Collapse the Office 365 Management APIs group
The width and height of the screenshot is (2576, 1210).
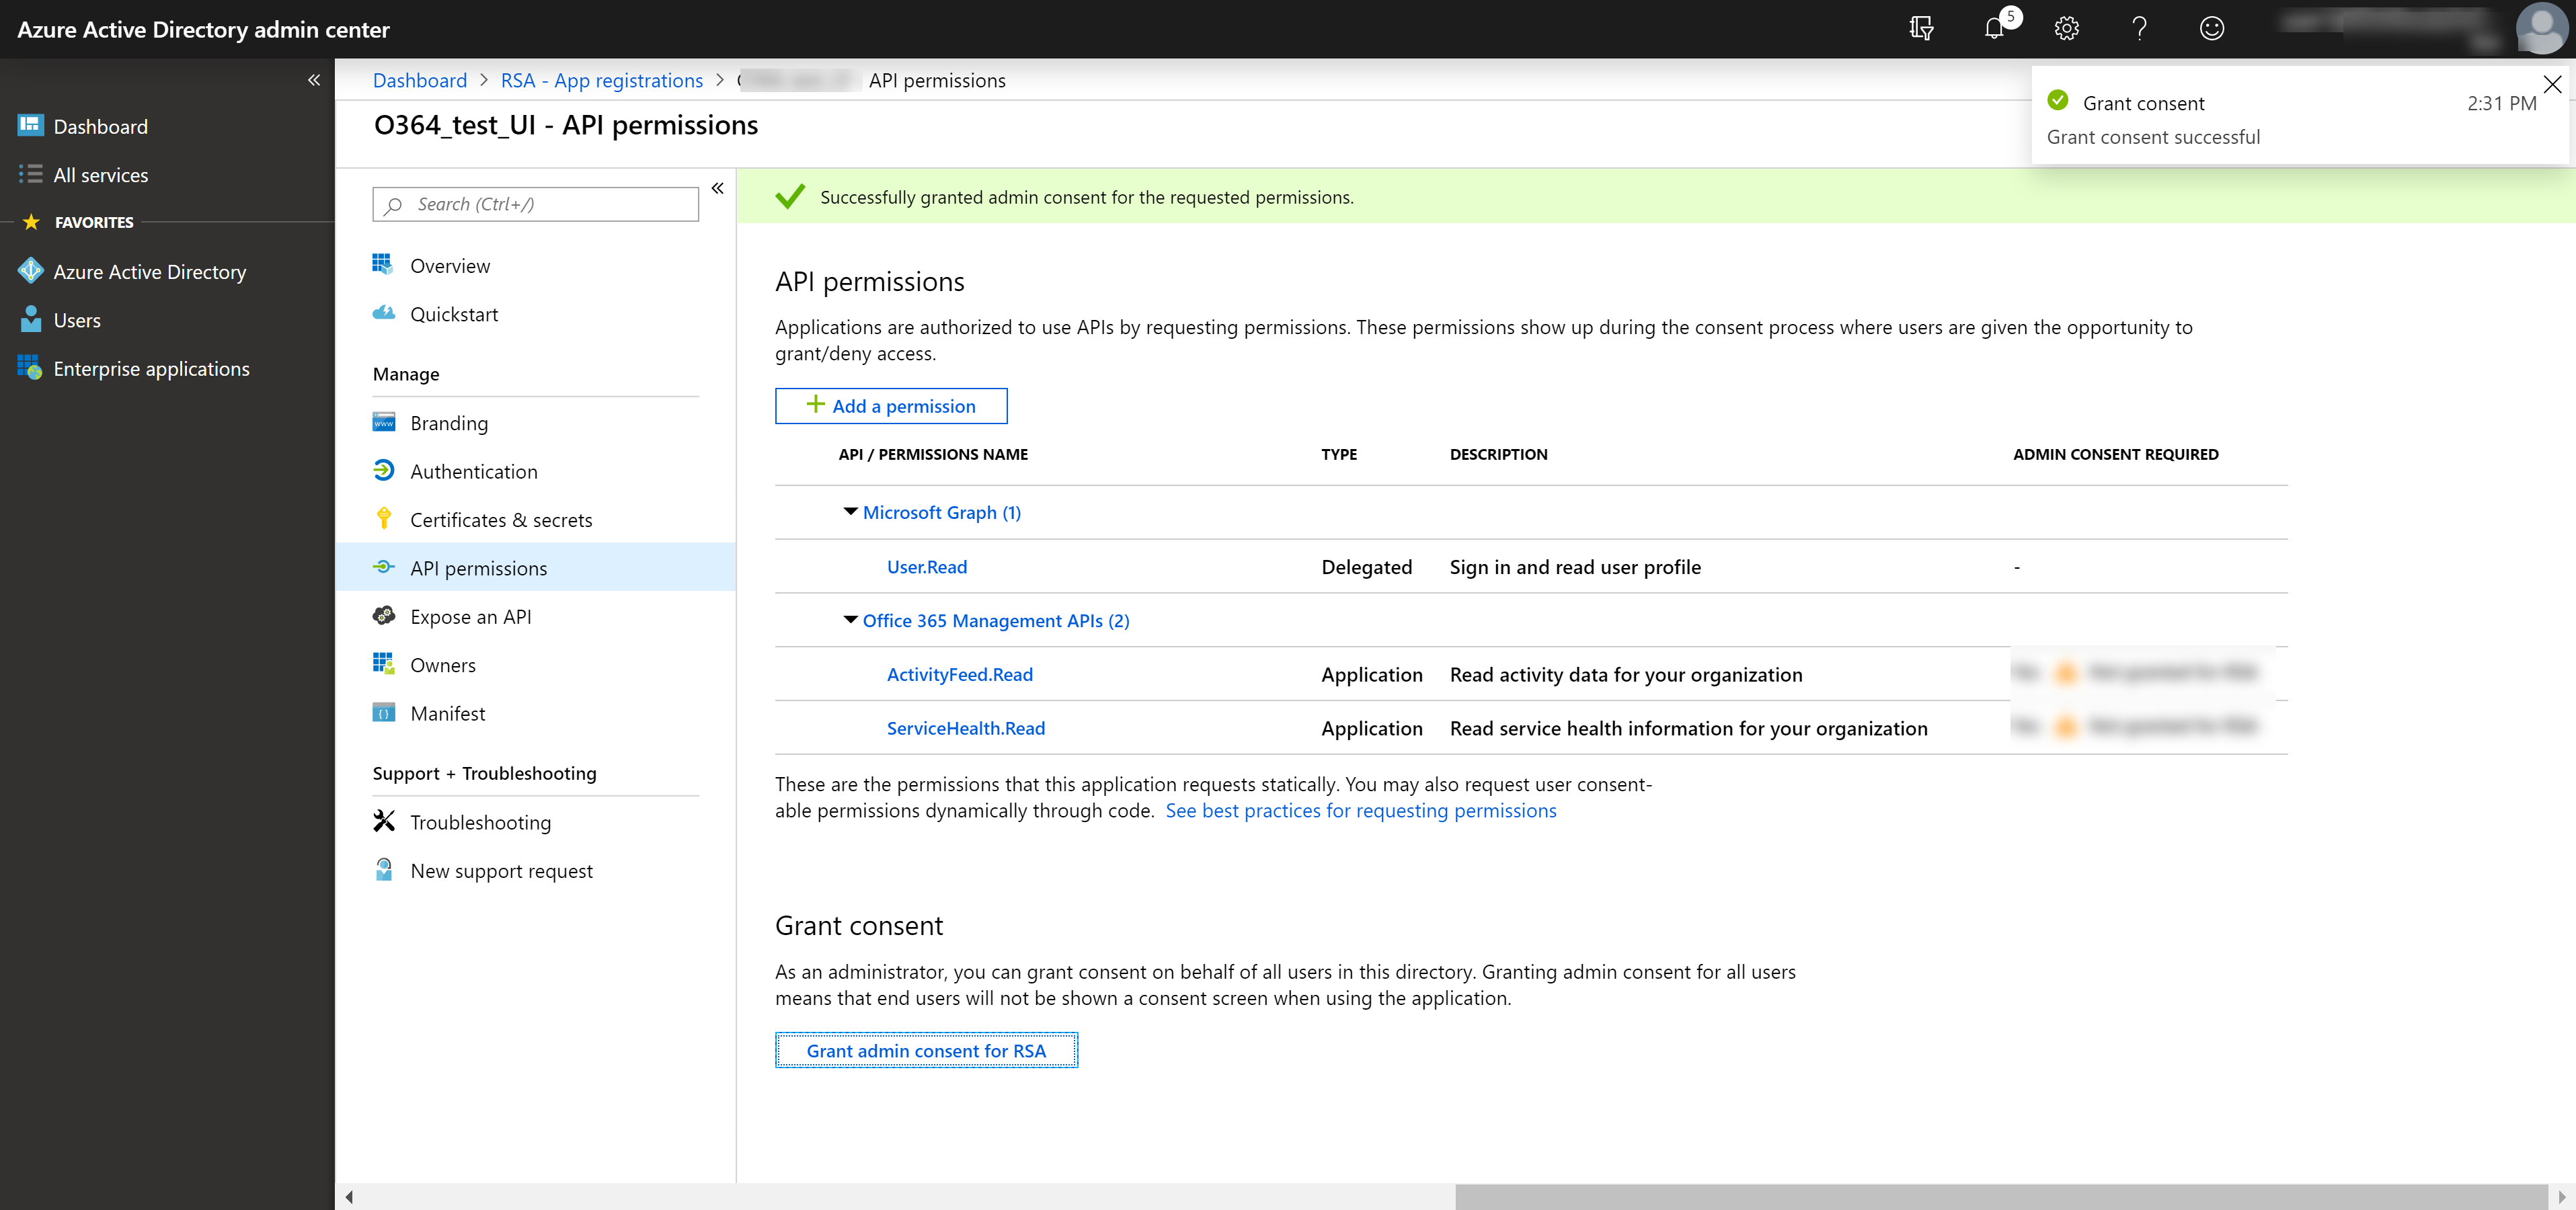850,620
